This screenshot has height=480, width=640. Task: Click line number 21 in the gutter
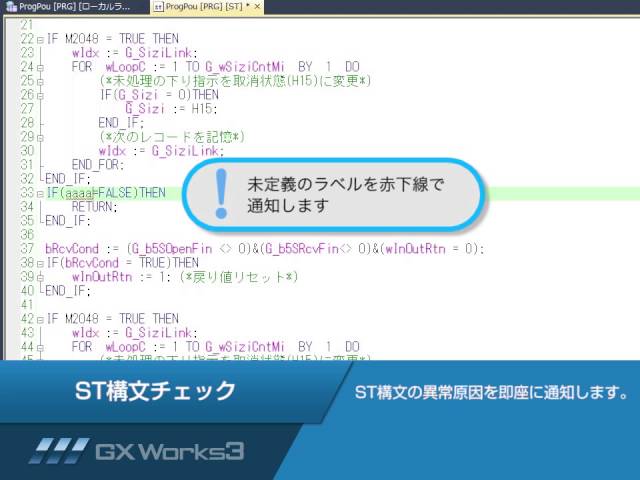(27, 25)
